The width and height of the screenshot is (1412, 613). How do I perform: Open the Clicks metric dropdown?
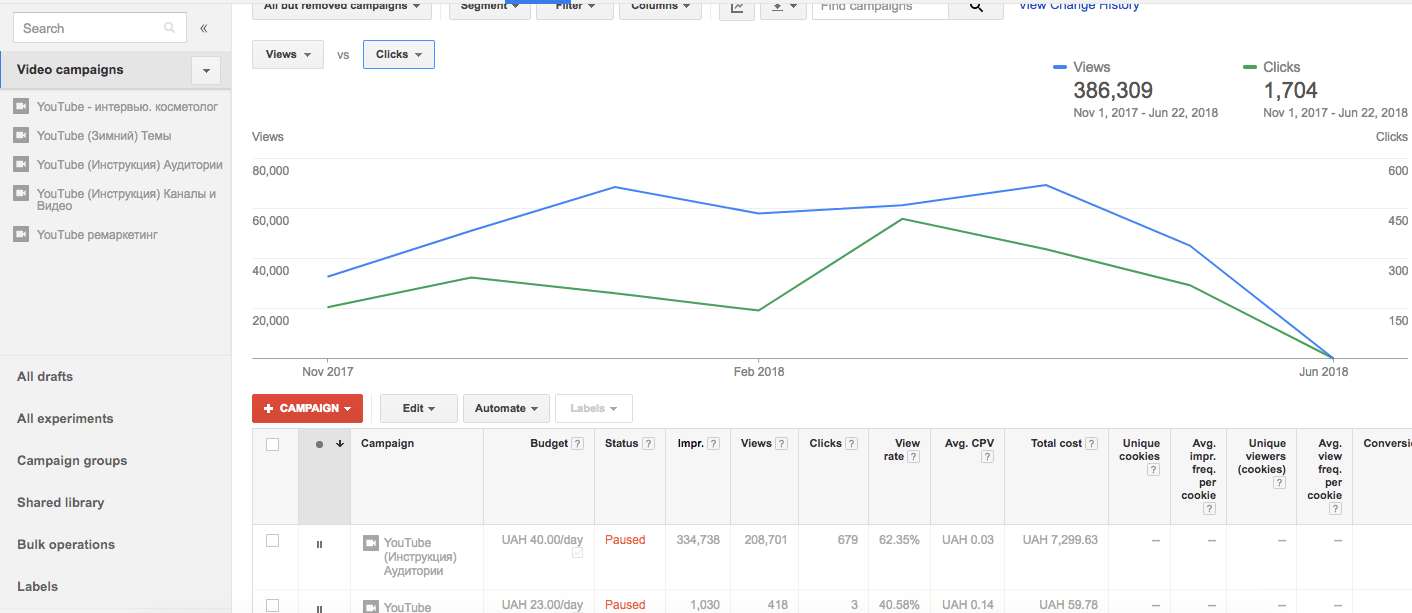point(398,54)
